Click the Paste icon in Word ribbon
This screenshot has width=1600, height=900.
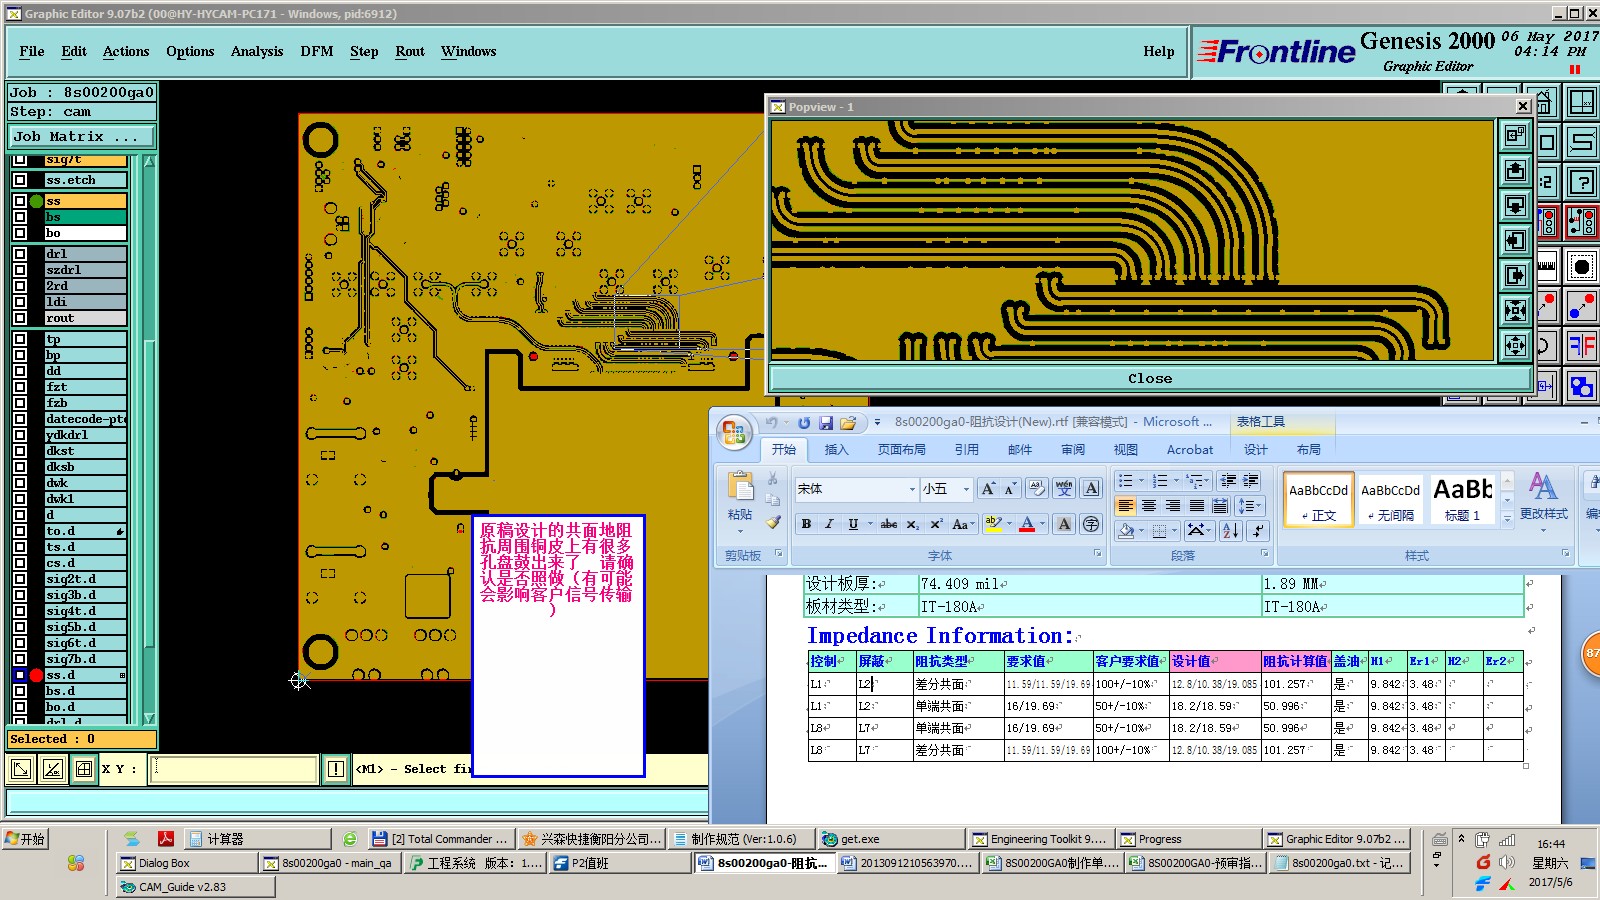740,487
